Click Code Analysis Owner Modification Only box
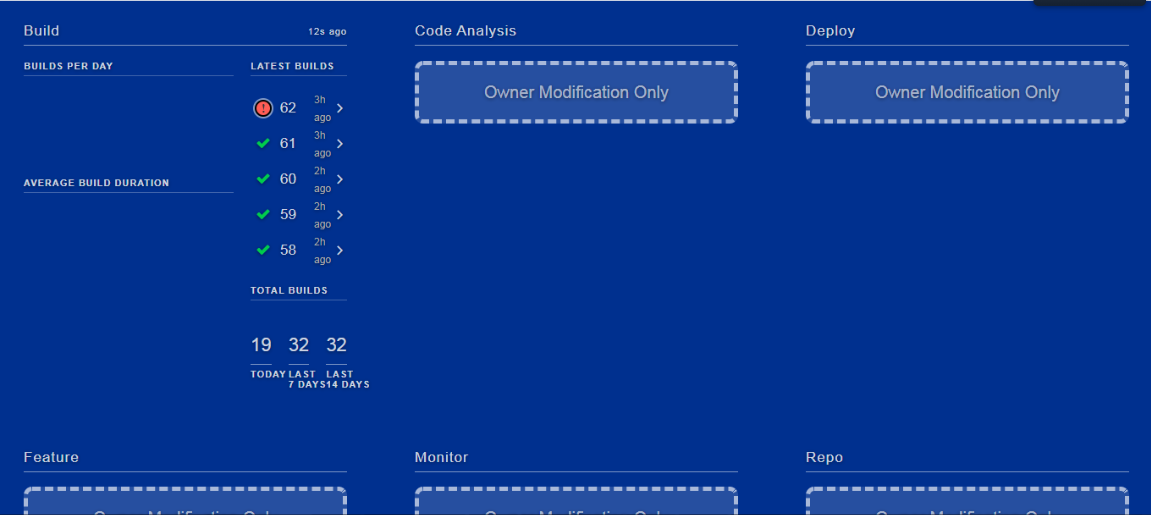The height and width of the screenshot is (515, 1151). point(576,92)
